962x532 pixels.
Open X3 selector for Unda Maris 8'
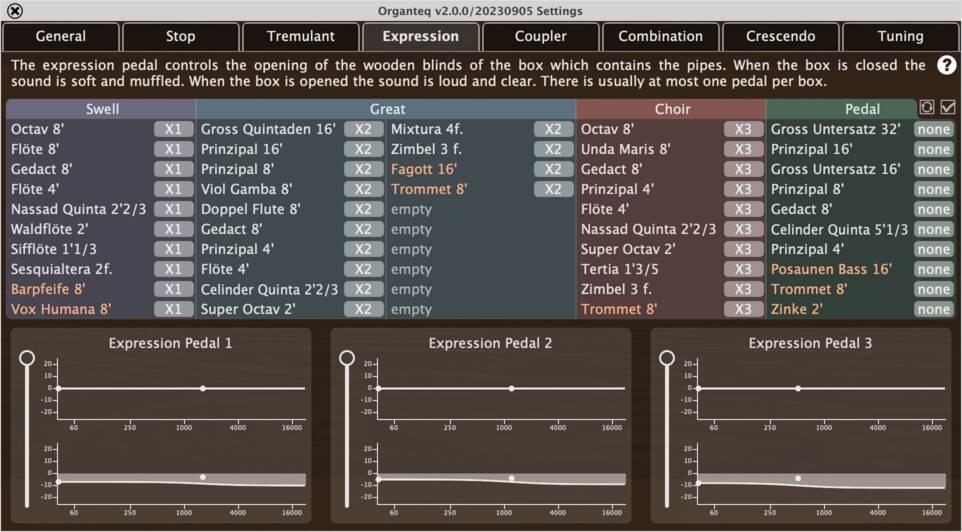point(744,149)
